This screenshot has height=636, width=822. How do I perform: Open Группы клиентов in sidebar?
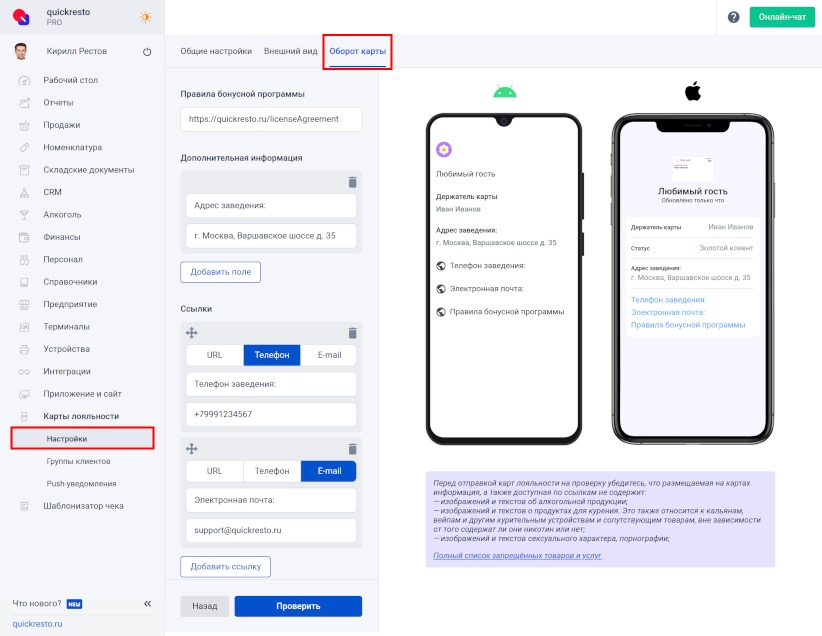click(x=78, y=461)
